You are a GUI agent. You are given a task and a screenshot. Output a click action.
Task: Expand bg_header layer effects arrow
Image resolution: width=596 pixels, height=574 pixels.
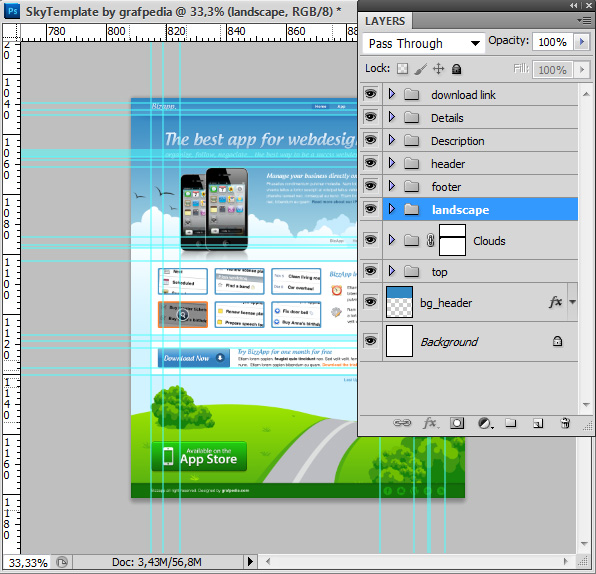[x=572, y=302]
